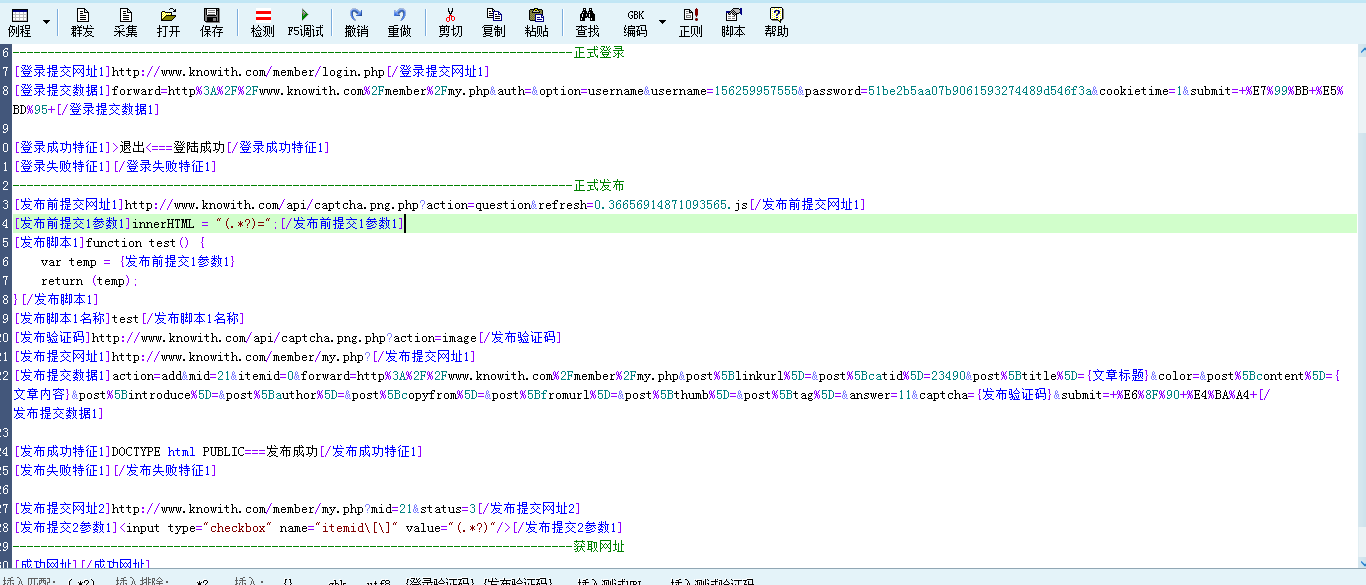
Task: Open the 脚本 script tool
Action: point(735,20)
